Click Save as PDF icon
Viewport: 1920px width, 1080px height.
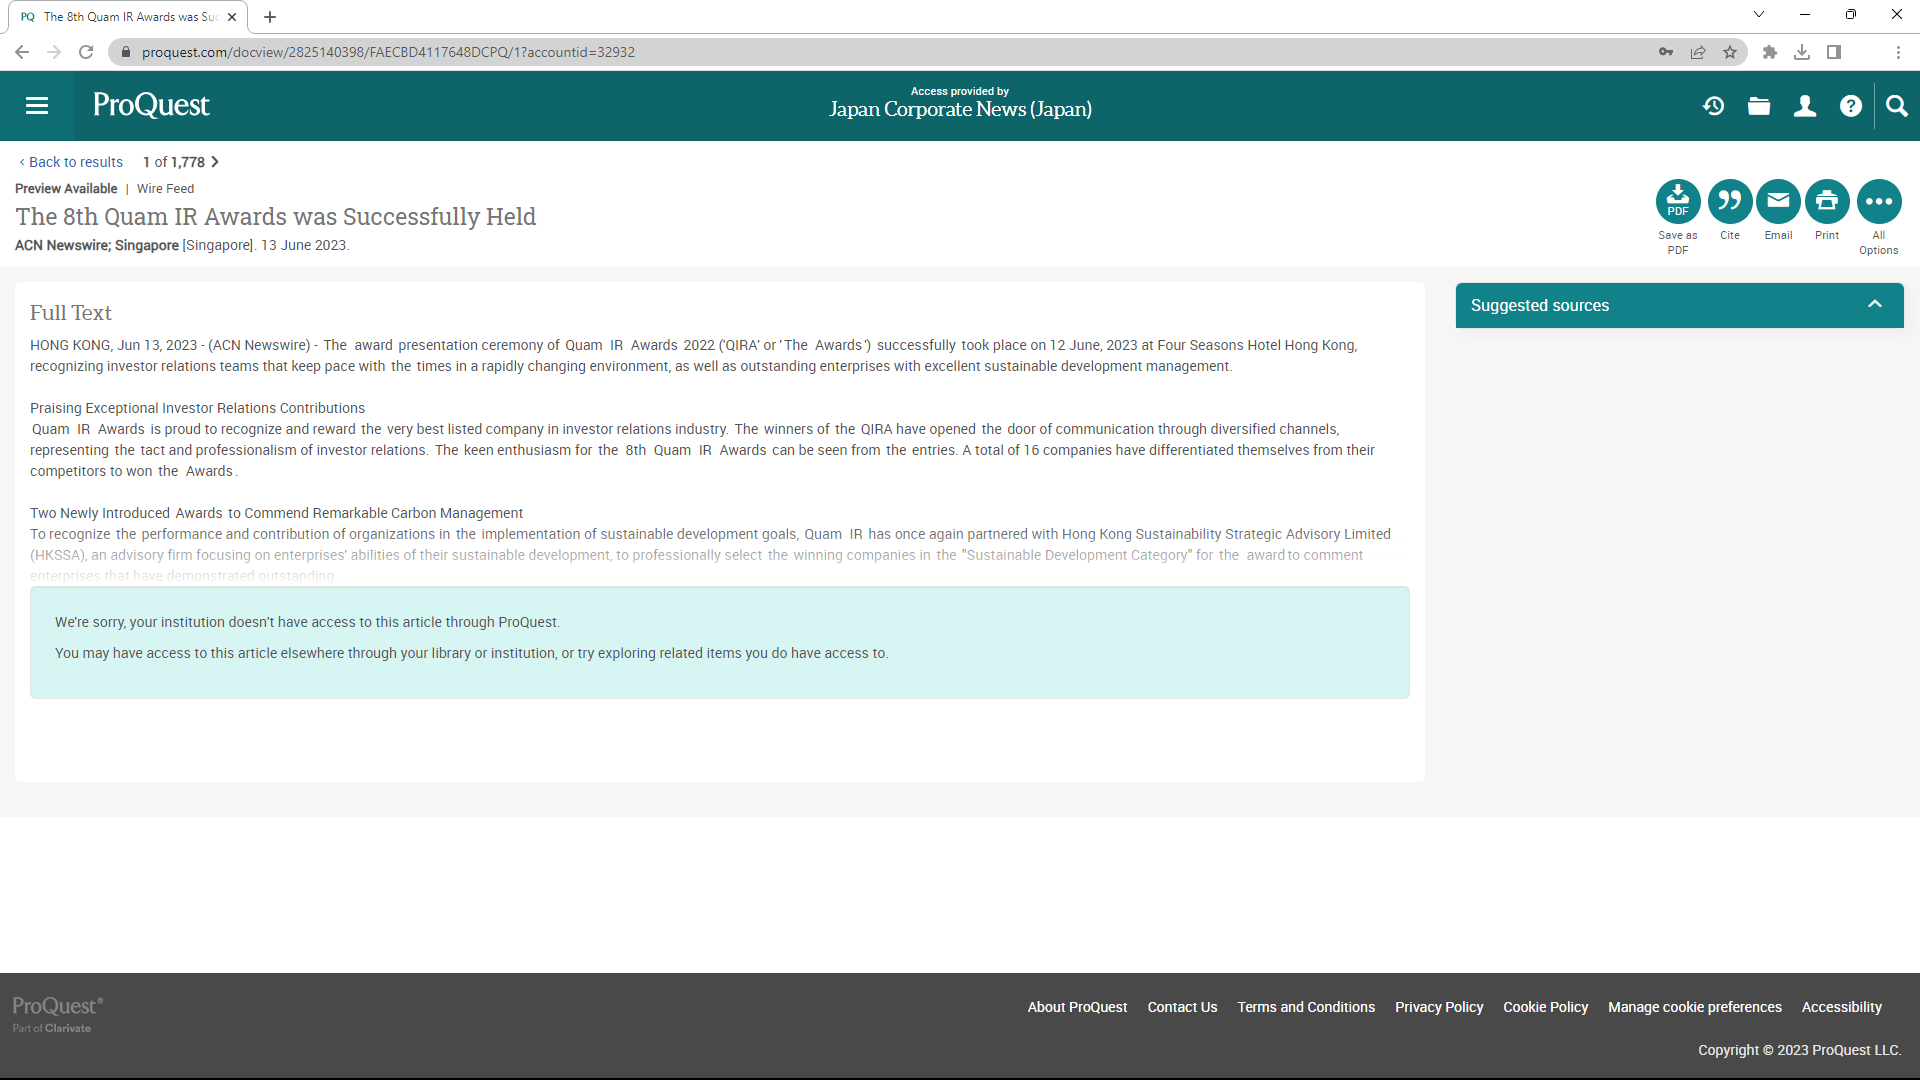[x=1678, y=202]
